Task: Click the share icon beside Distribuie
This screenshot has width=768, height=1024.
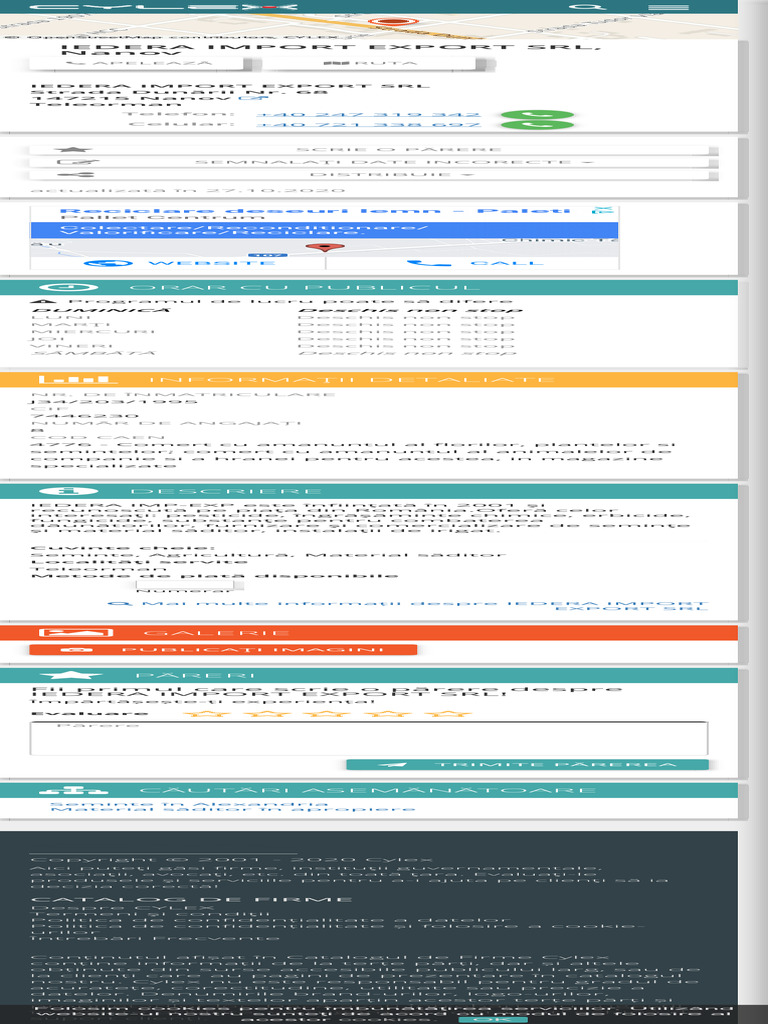Action: click(76, 174)
